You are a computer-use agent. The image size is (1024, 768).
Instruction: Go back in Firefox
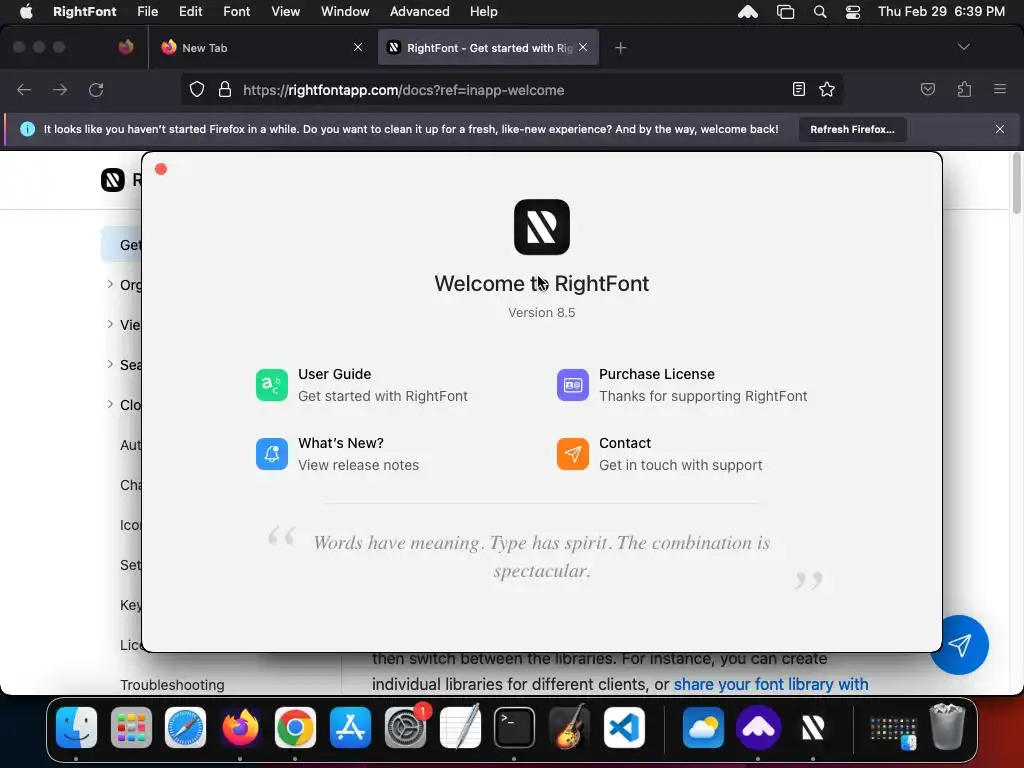pos(24,89)
